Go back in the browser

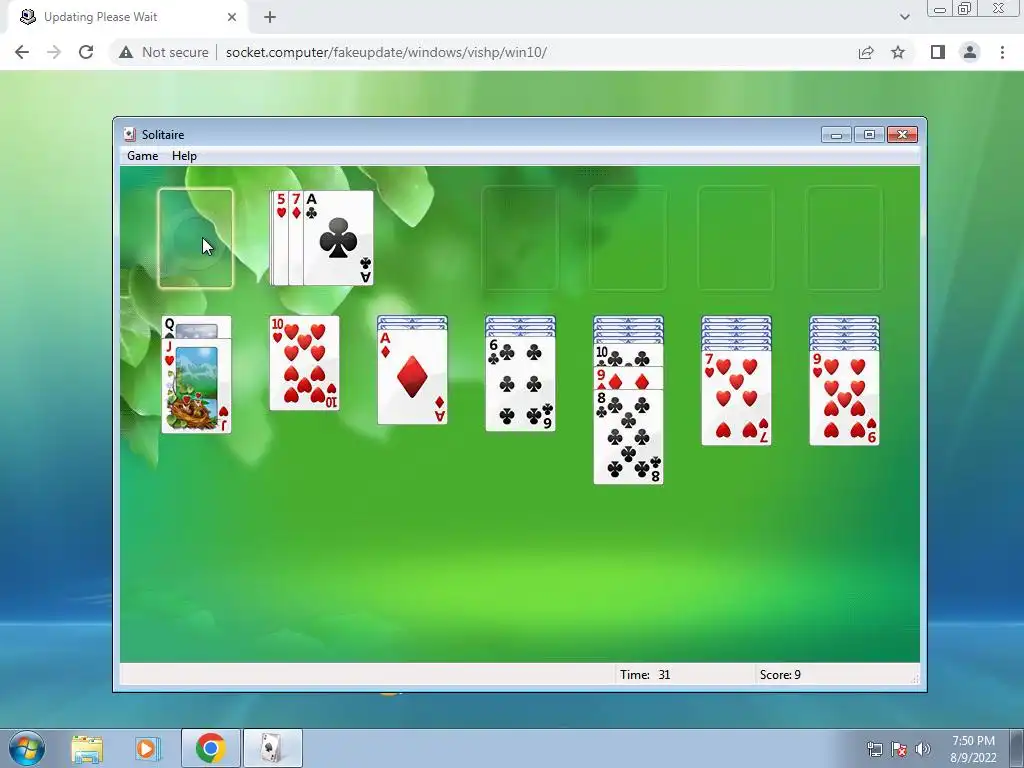(22, 52)
